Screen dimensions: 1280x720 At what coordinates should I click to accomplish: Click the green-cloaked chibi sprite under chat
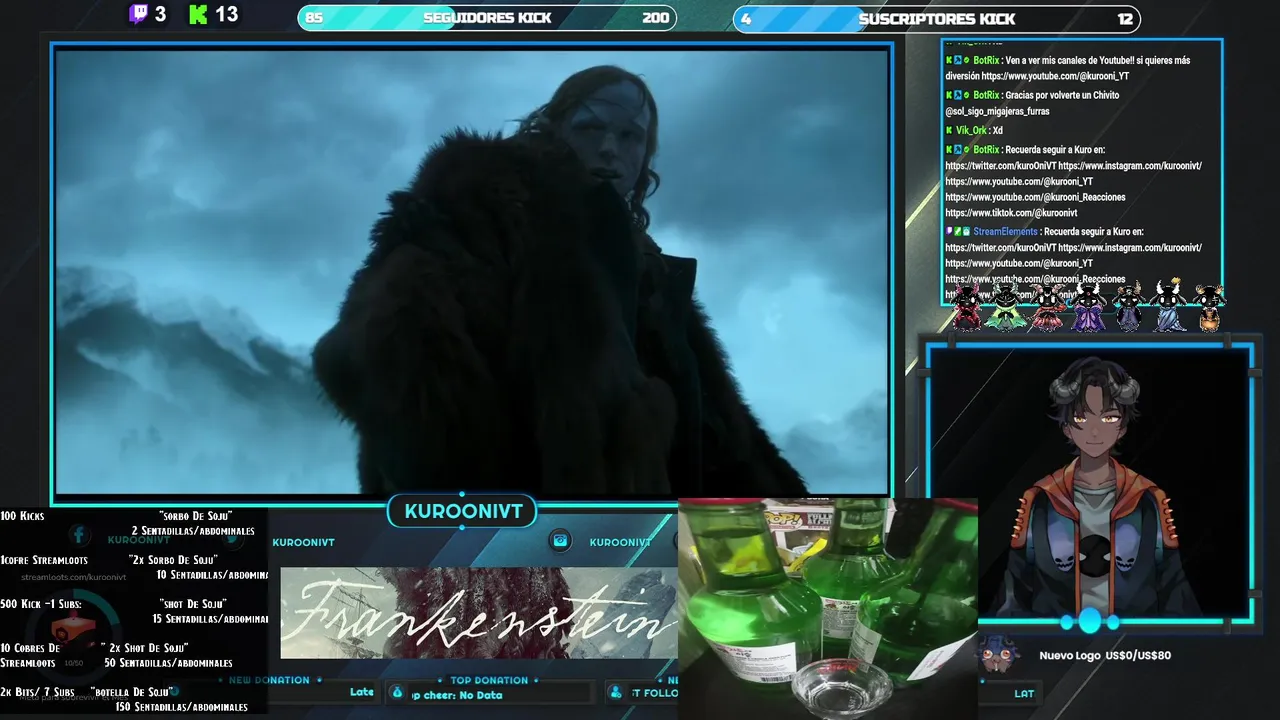[1005, 305]
